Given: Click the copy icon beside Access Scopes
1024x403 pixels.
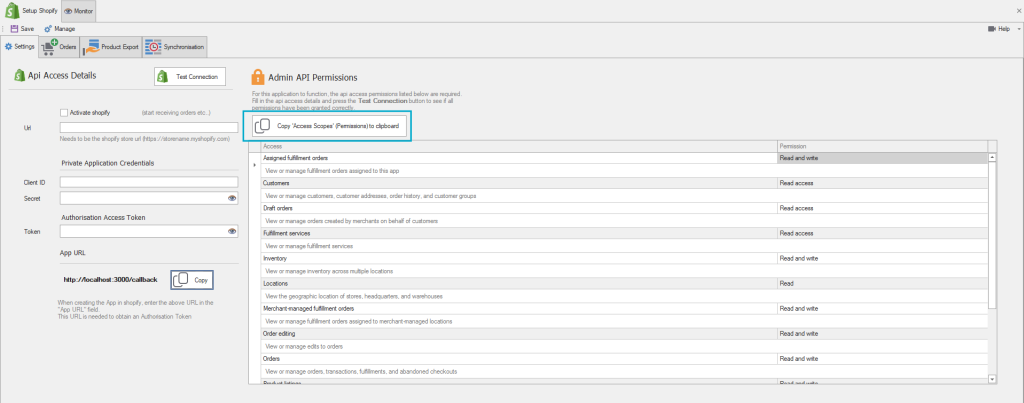Looking at the screenshot, I should pos(262,125).
